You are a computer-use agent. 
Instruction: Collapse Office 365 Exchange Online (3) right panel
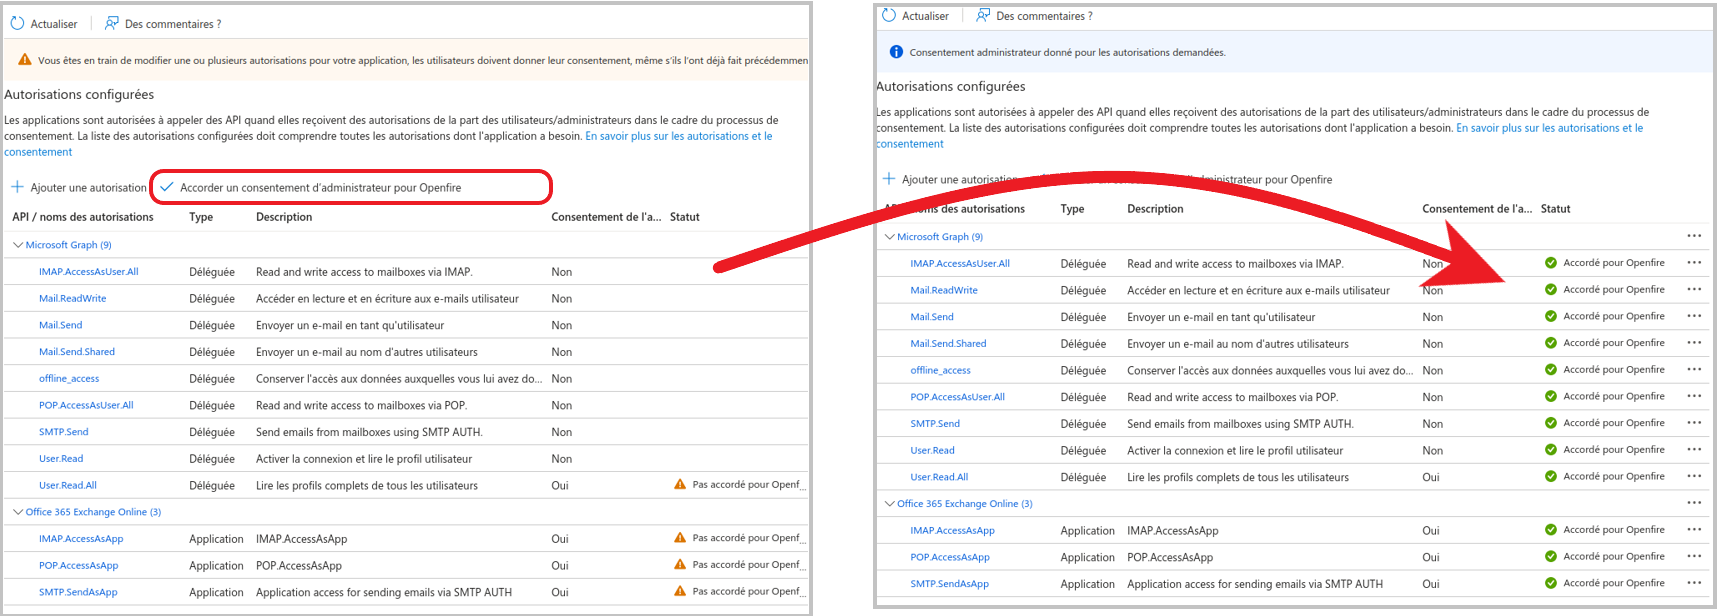tap(890, 504)
